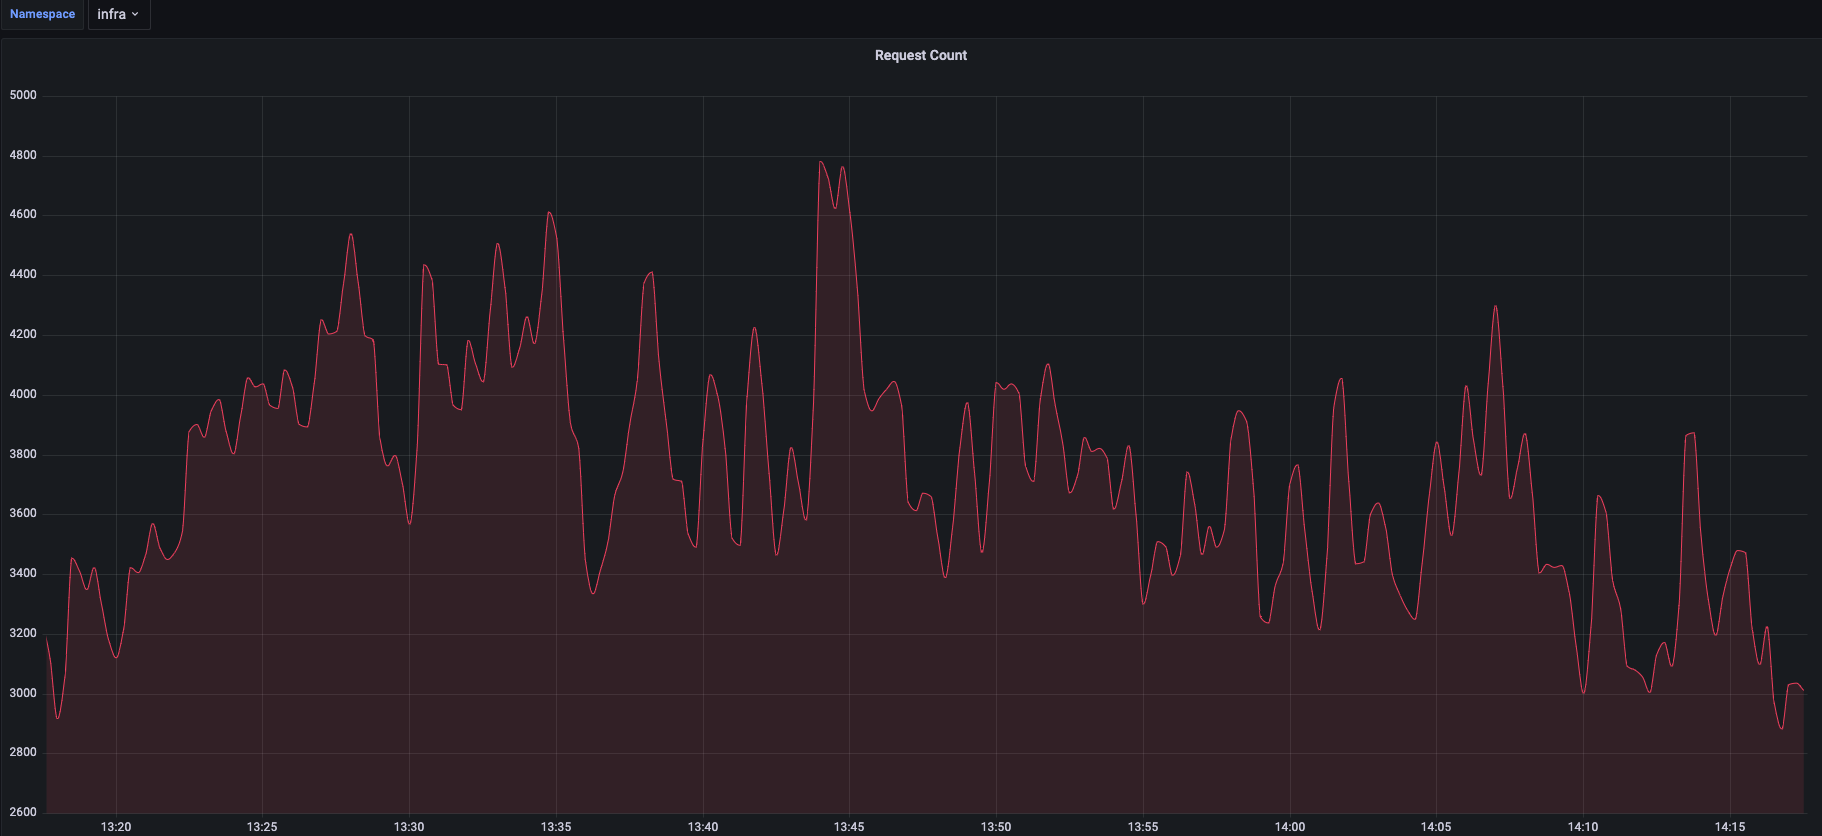Select the 4000 y-axis tick label
Screen dimensions: 1822x836
click(23, 395)
